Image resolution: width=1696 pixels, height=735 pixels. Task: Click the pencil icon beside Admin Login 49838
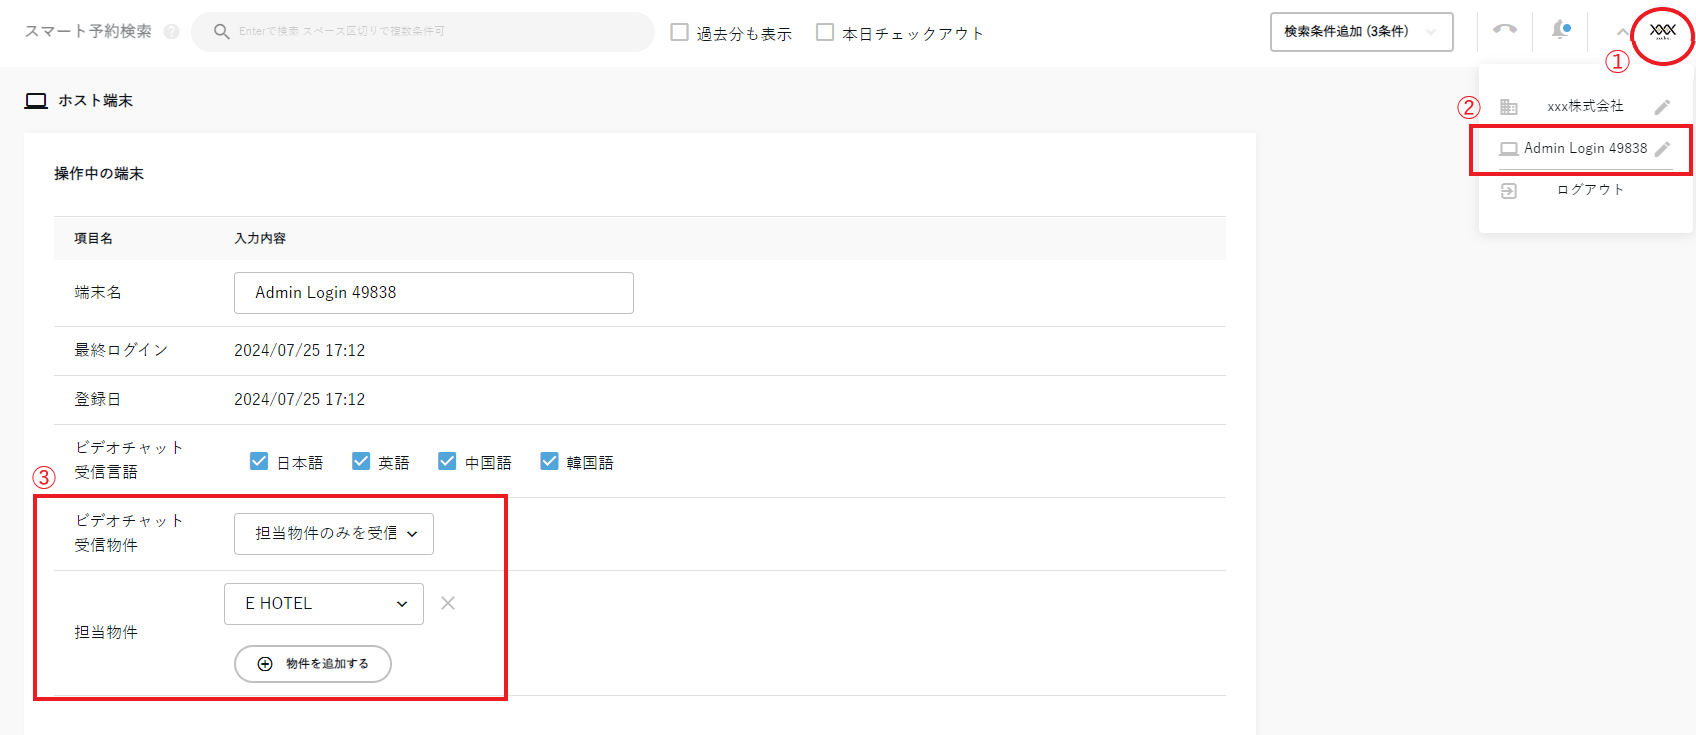(x=1662, y=149)
